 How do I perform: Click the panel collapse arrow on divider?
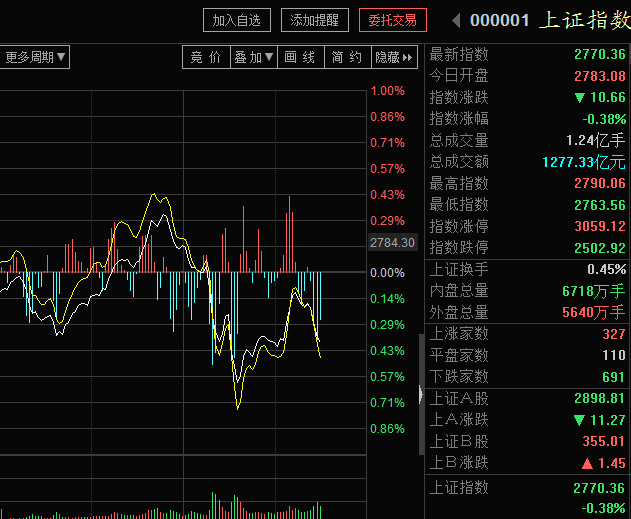[421, 395]
